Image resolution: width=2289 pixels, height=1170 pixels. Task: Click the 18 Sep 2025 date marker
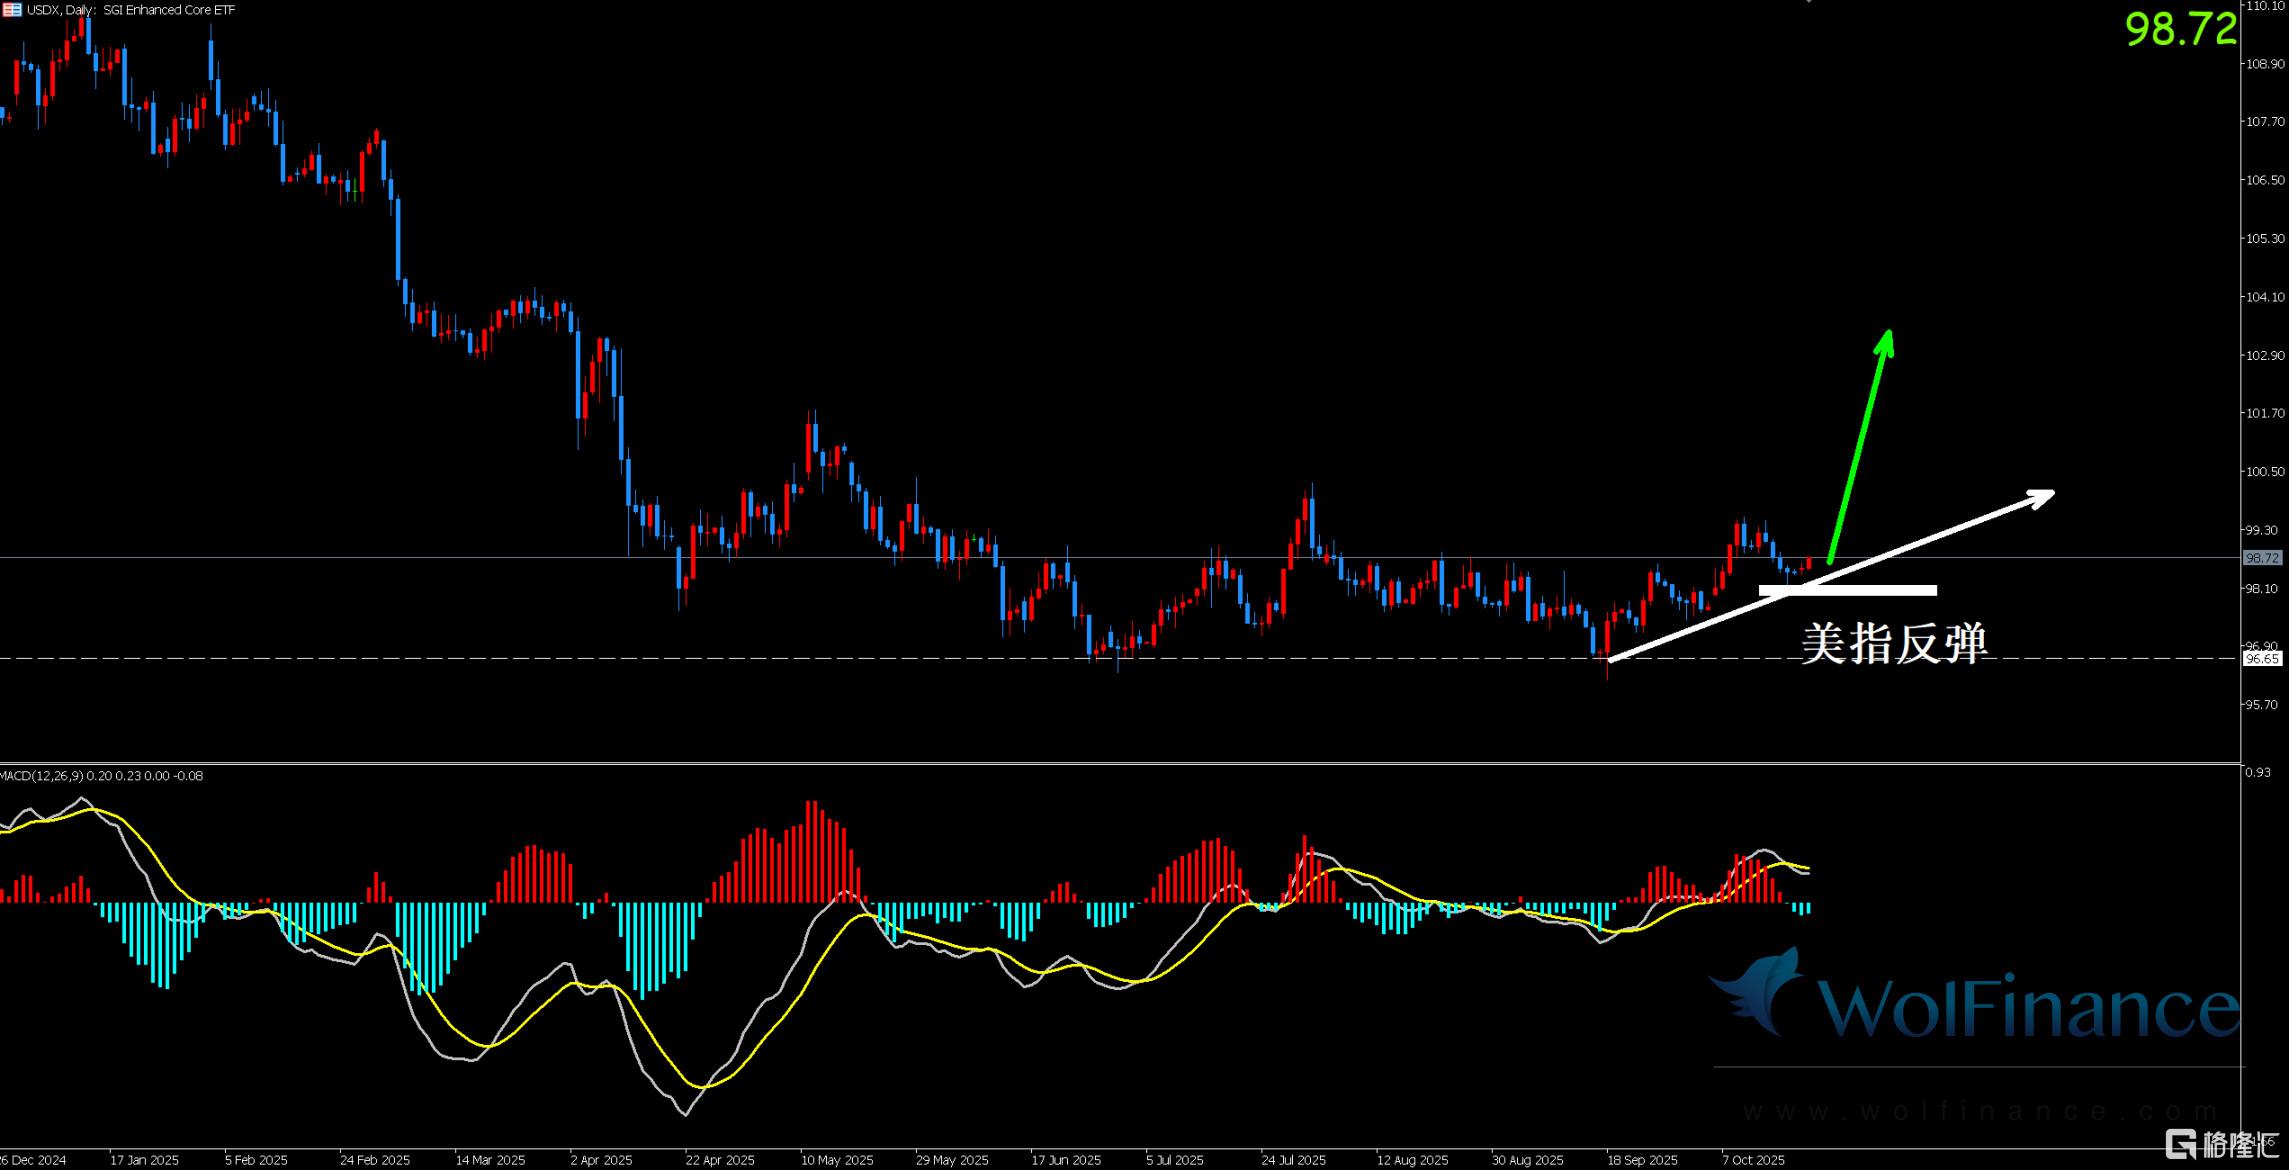(x=1641, y=1160)
